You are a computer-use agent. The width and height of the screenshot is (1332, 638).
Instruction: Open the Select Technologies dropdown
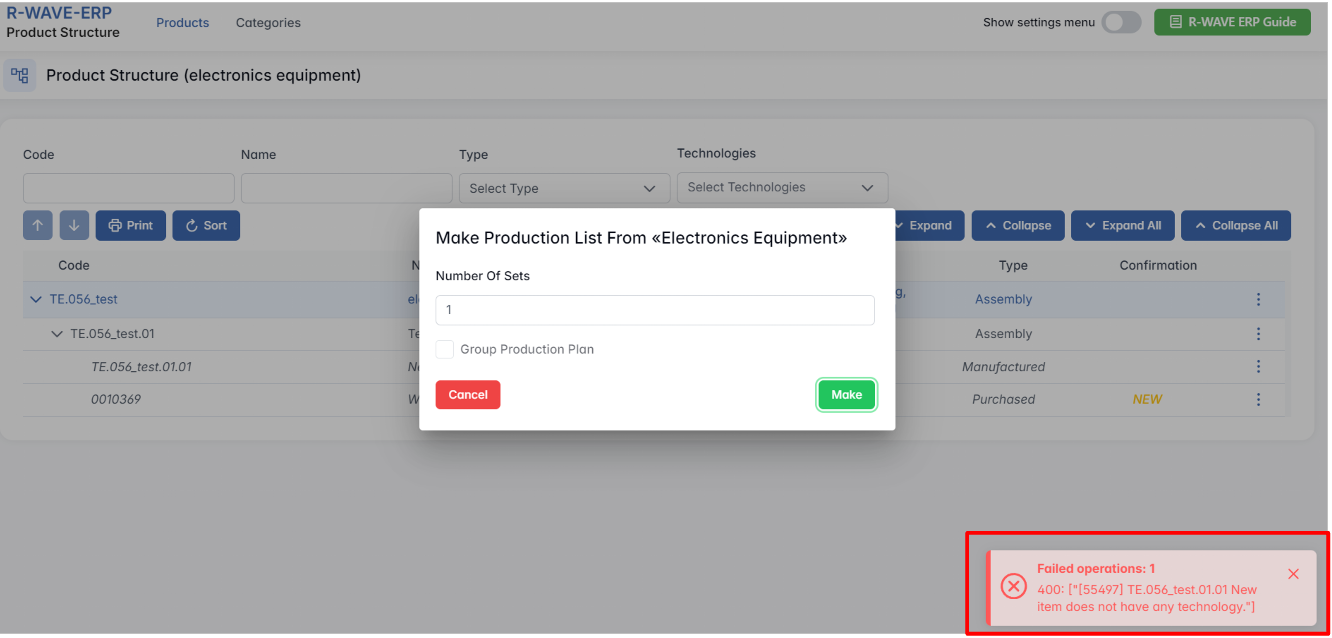(781, 187)
